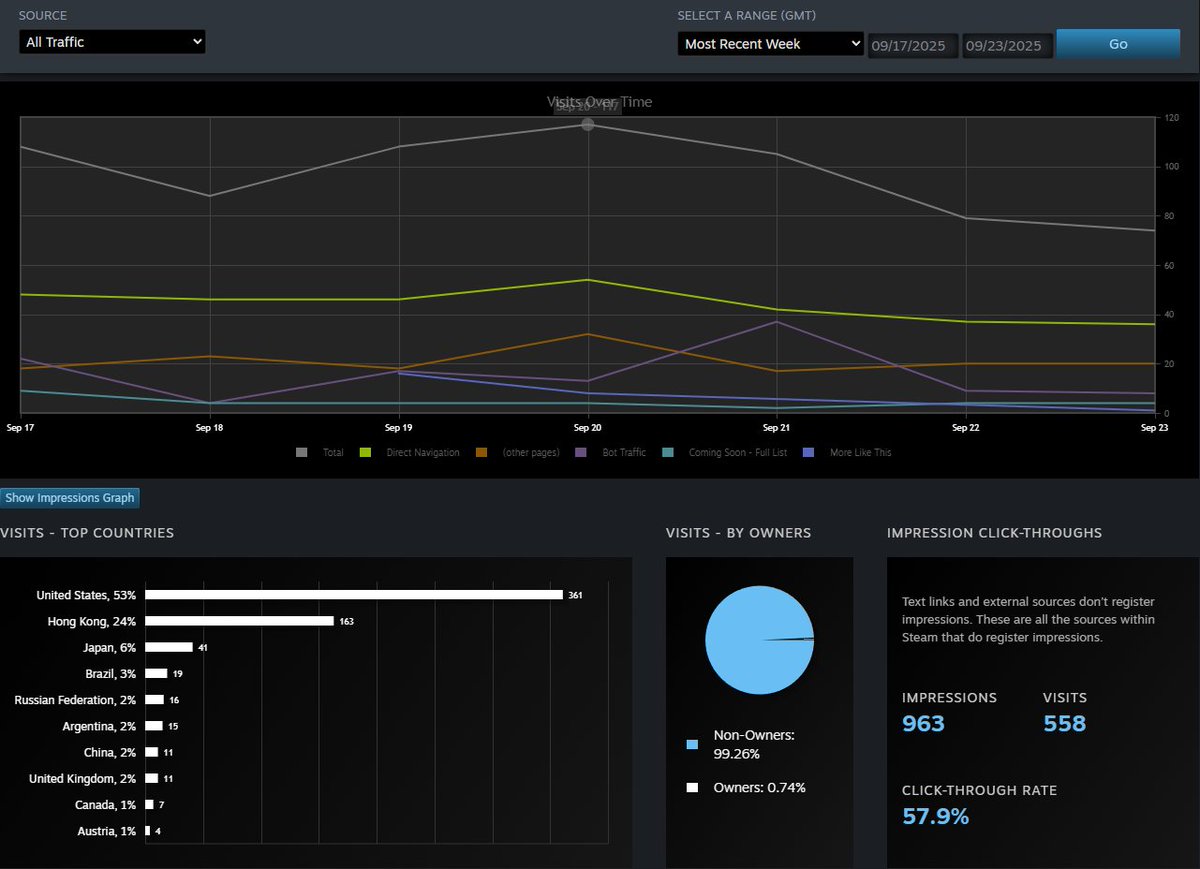Toggle the gray Total legend swatch
The width and height of the screenshot is (1200, 869).
(x=302, y=453)
